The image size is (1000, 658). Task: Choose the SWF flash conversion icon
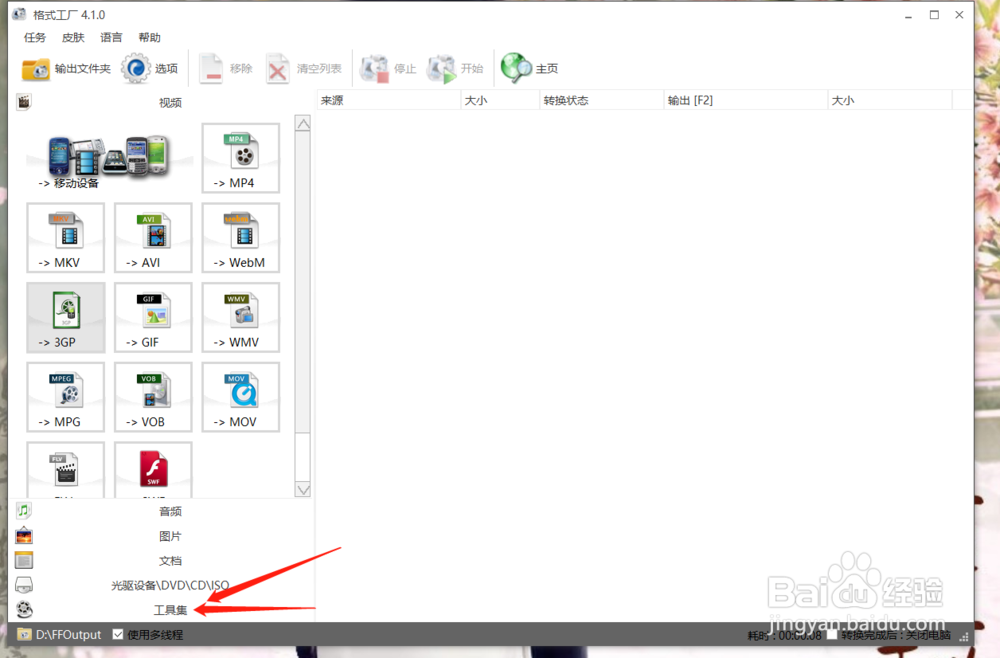(153, 470)
